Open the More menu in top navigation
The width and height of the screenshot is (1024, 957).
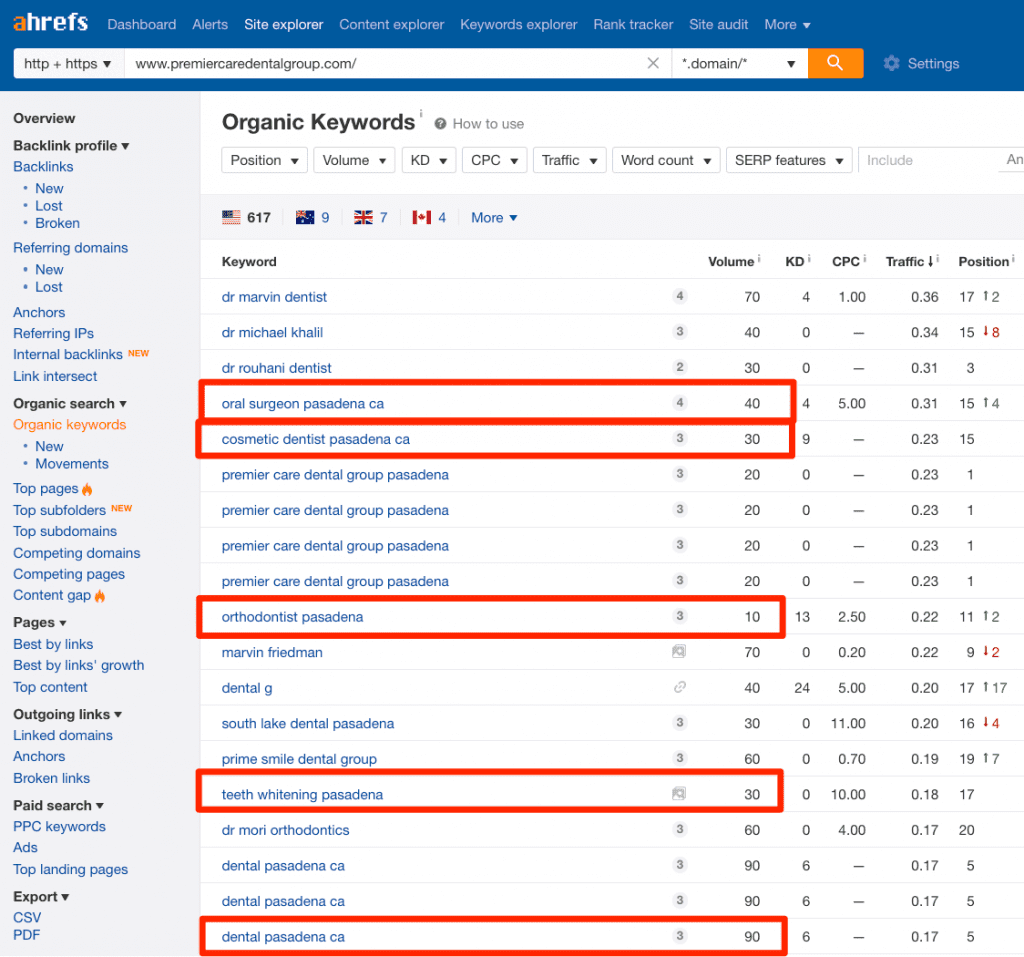point(787,25)
